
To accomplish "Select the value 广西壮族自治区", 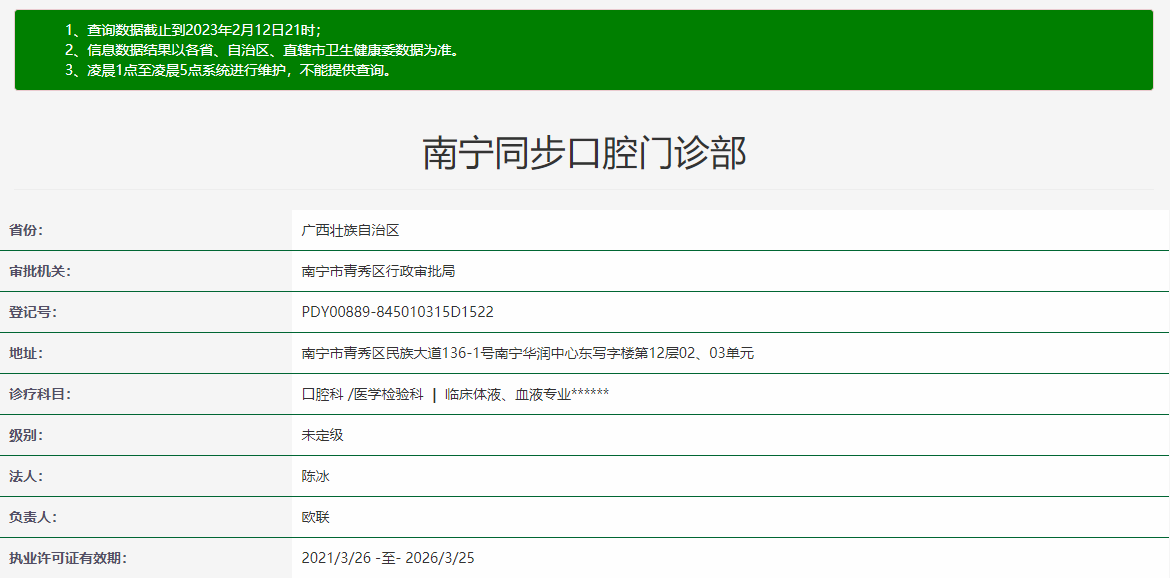I will point(351,230).
